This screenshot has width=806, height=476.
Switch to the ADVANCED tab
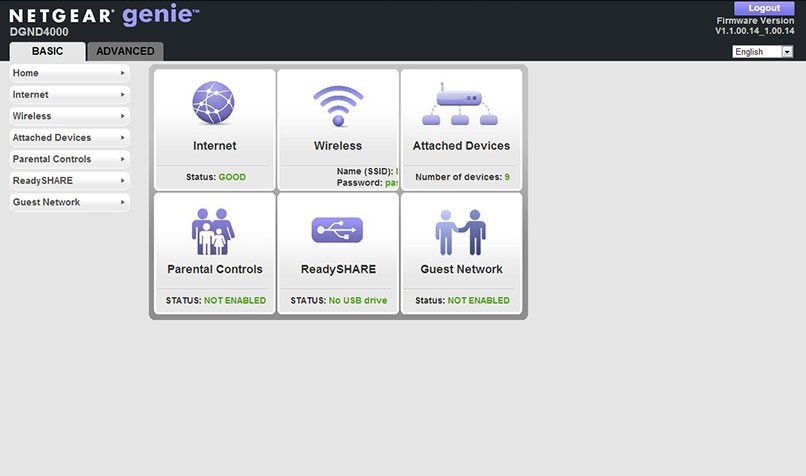coord(125,51)
